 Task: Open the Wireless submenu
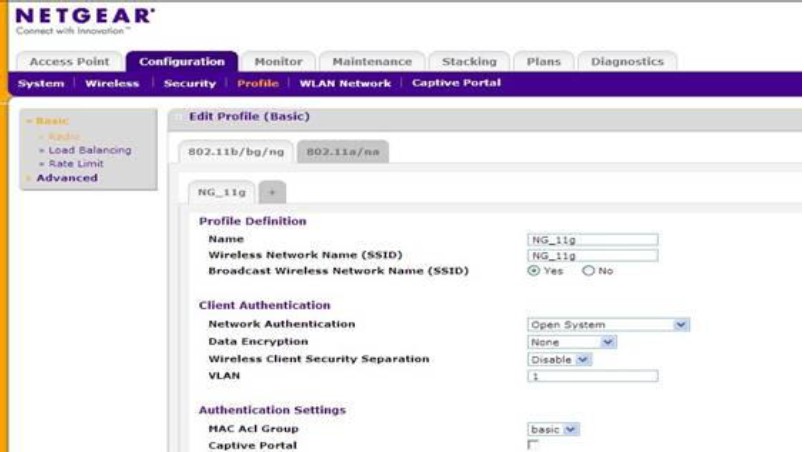112,84
